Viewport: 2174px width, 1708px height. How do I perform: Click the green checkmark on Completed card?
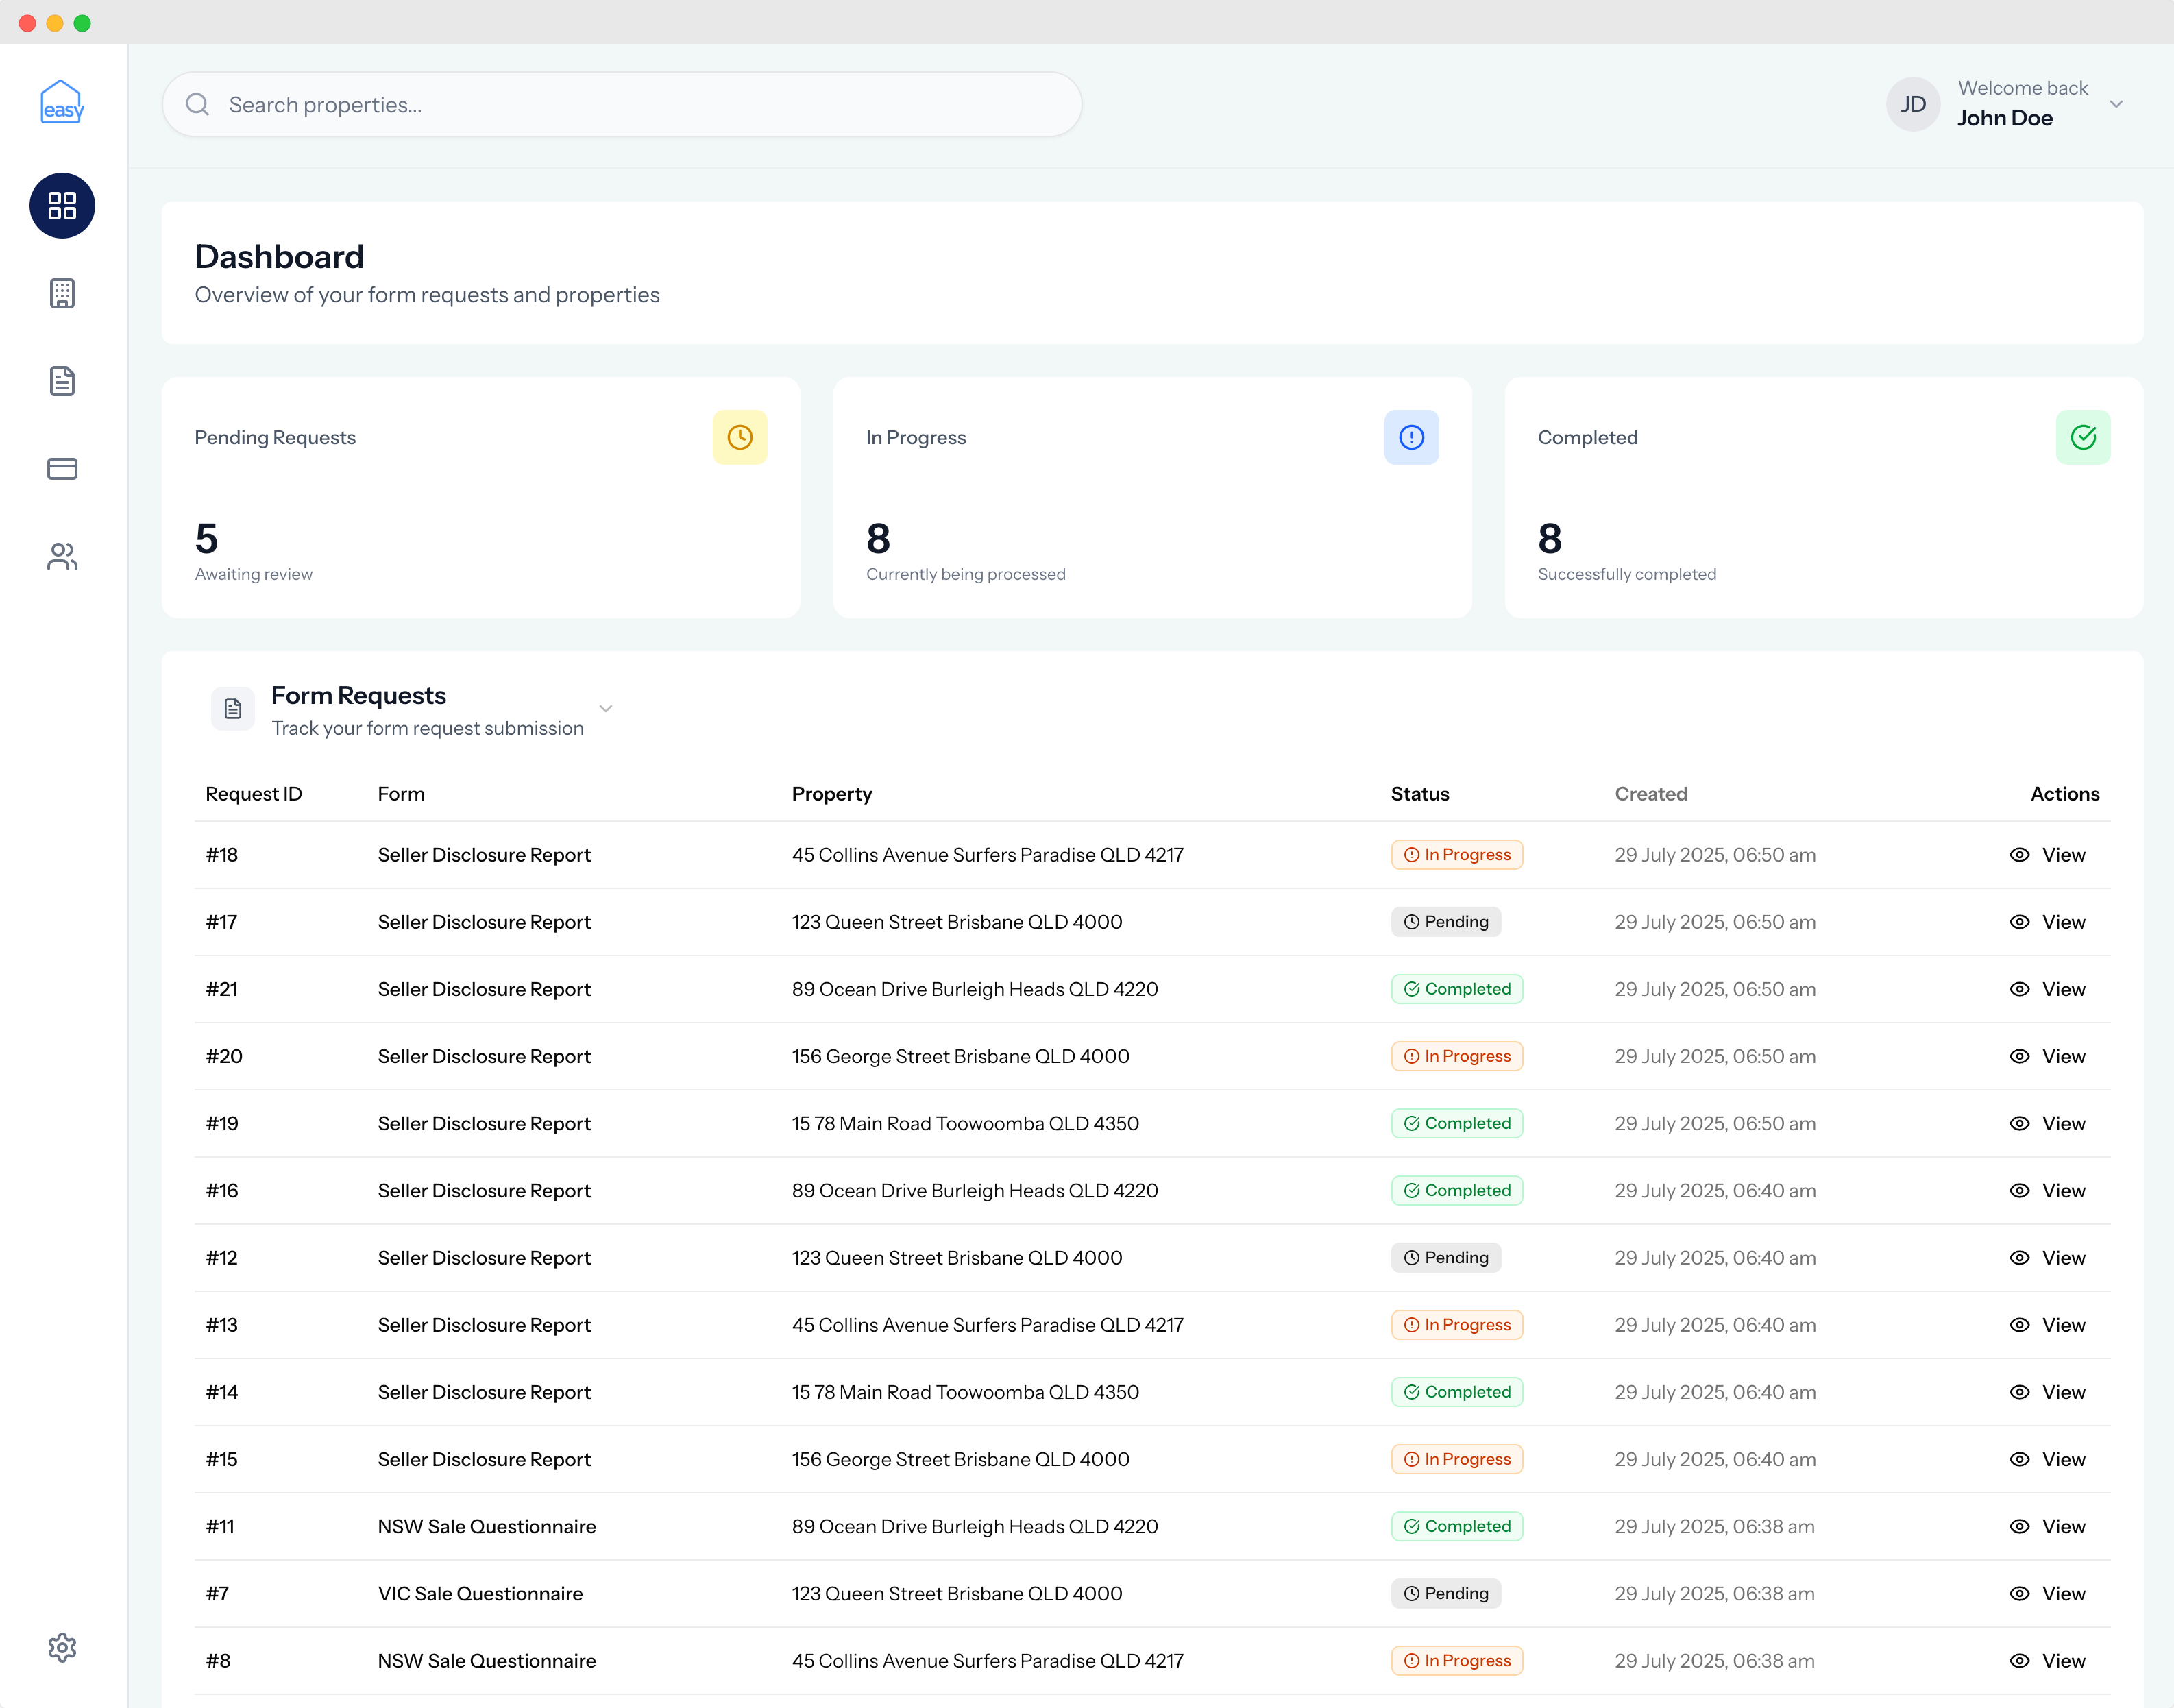click(x=2084, y=437)
